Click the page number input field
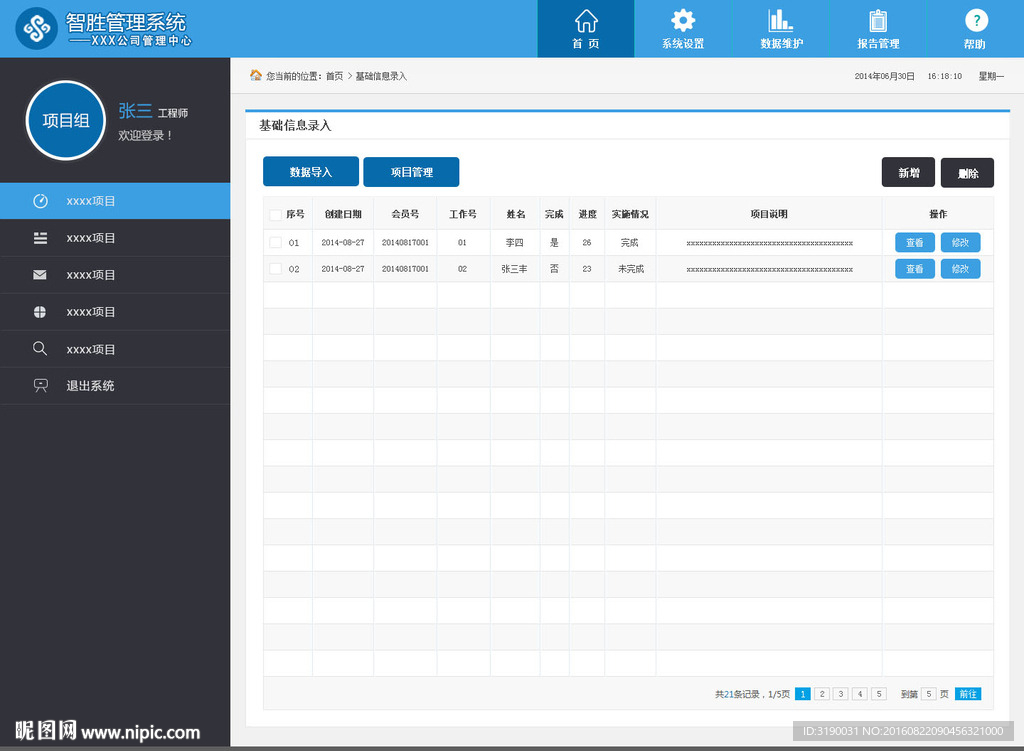The height and width of the screenshot is (751, 1024). click(x=929, y=694)
